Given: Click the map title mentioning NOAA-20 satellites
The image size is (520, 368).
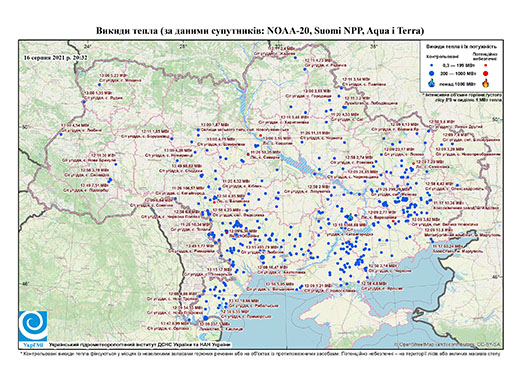Looking at the screenshot, I should click(260, 31).
